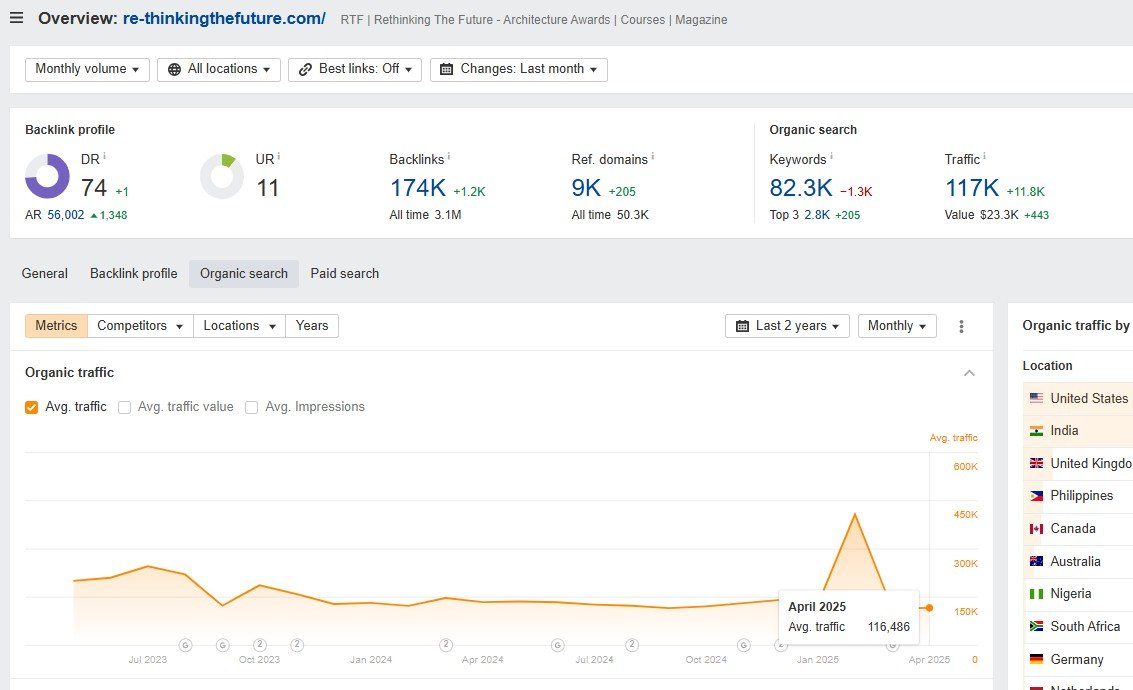This screenshot has height=690, width=1133.
Task: Enable the Avg. Impressions checkbox
Action: pyautogui.click(x=251, y=407)
